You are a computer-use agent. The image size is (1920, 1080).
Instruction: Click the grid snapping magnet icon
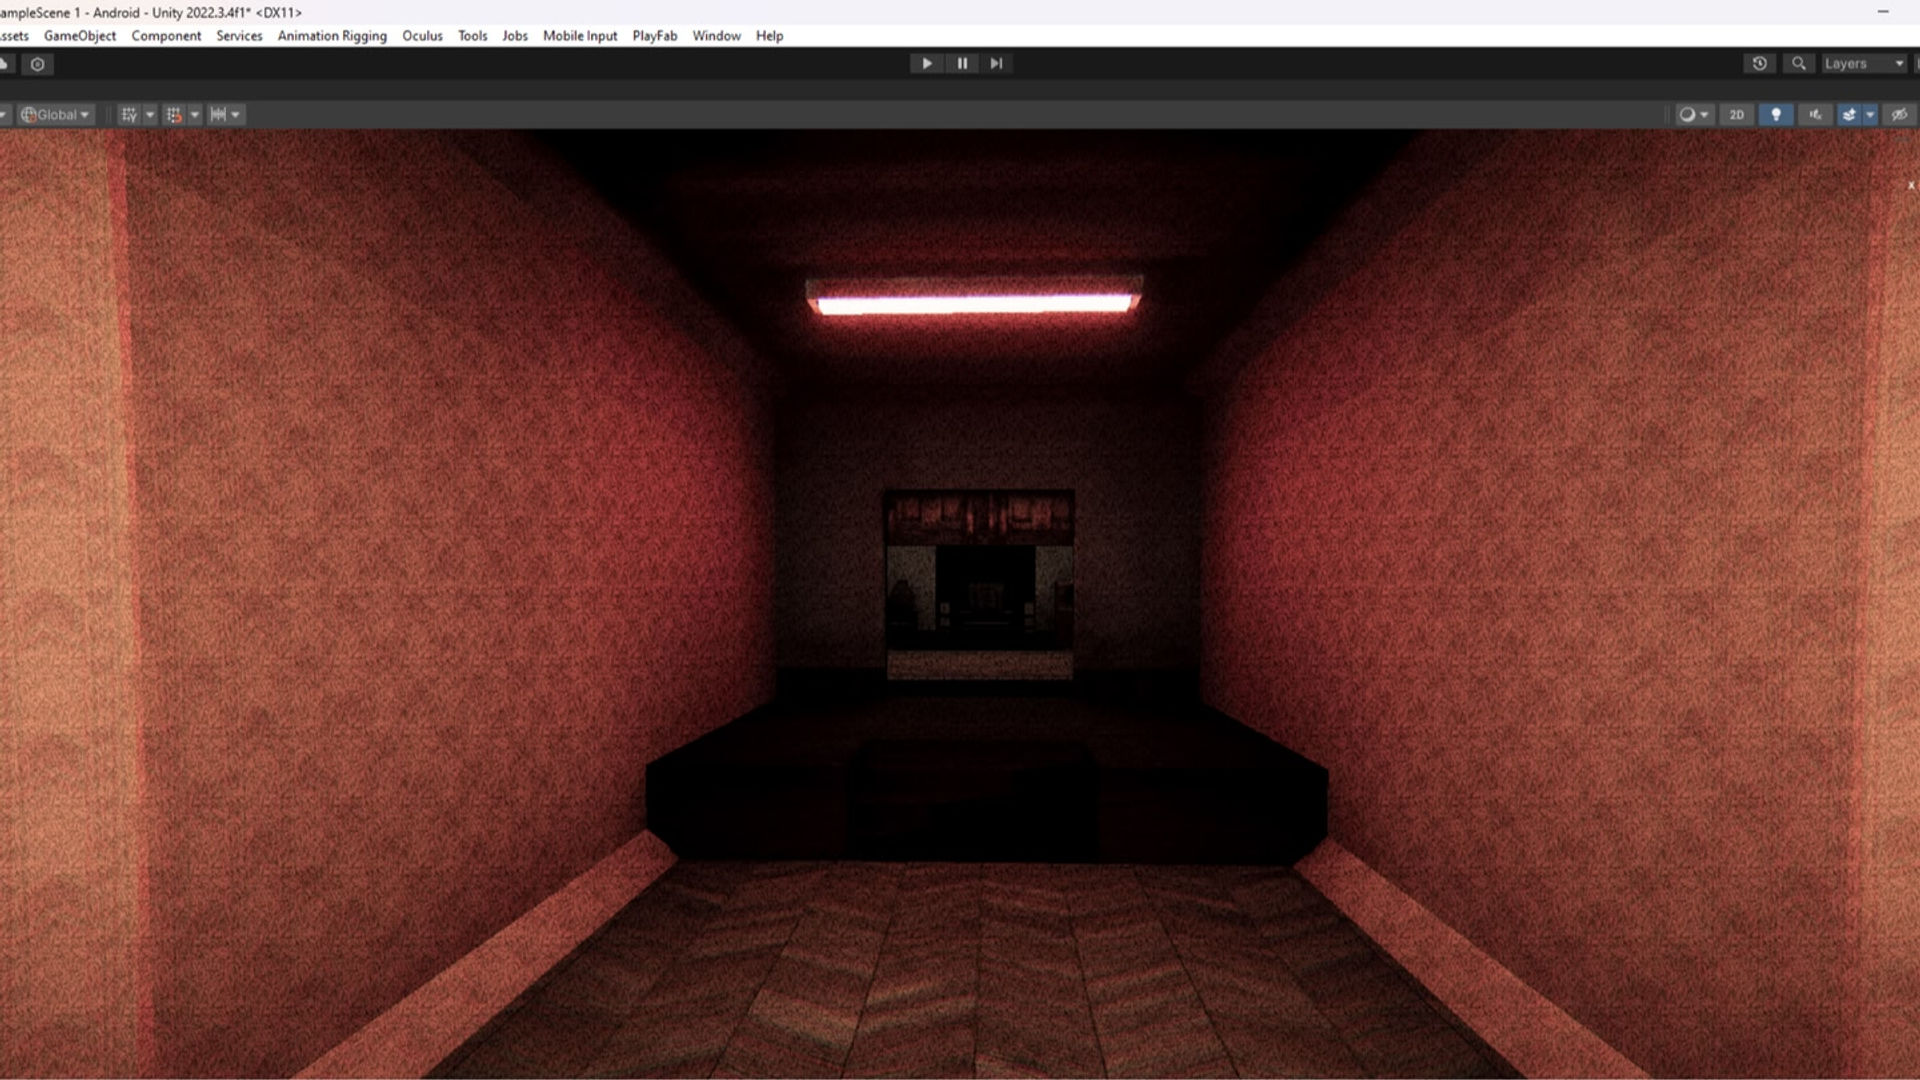[174, 115]
